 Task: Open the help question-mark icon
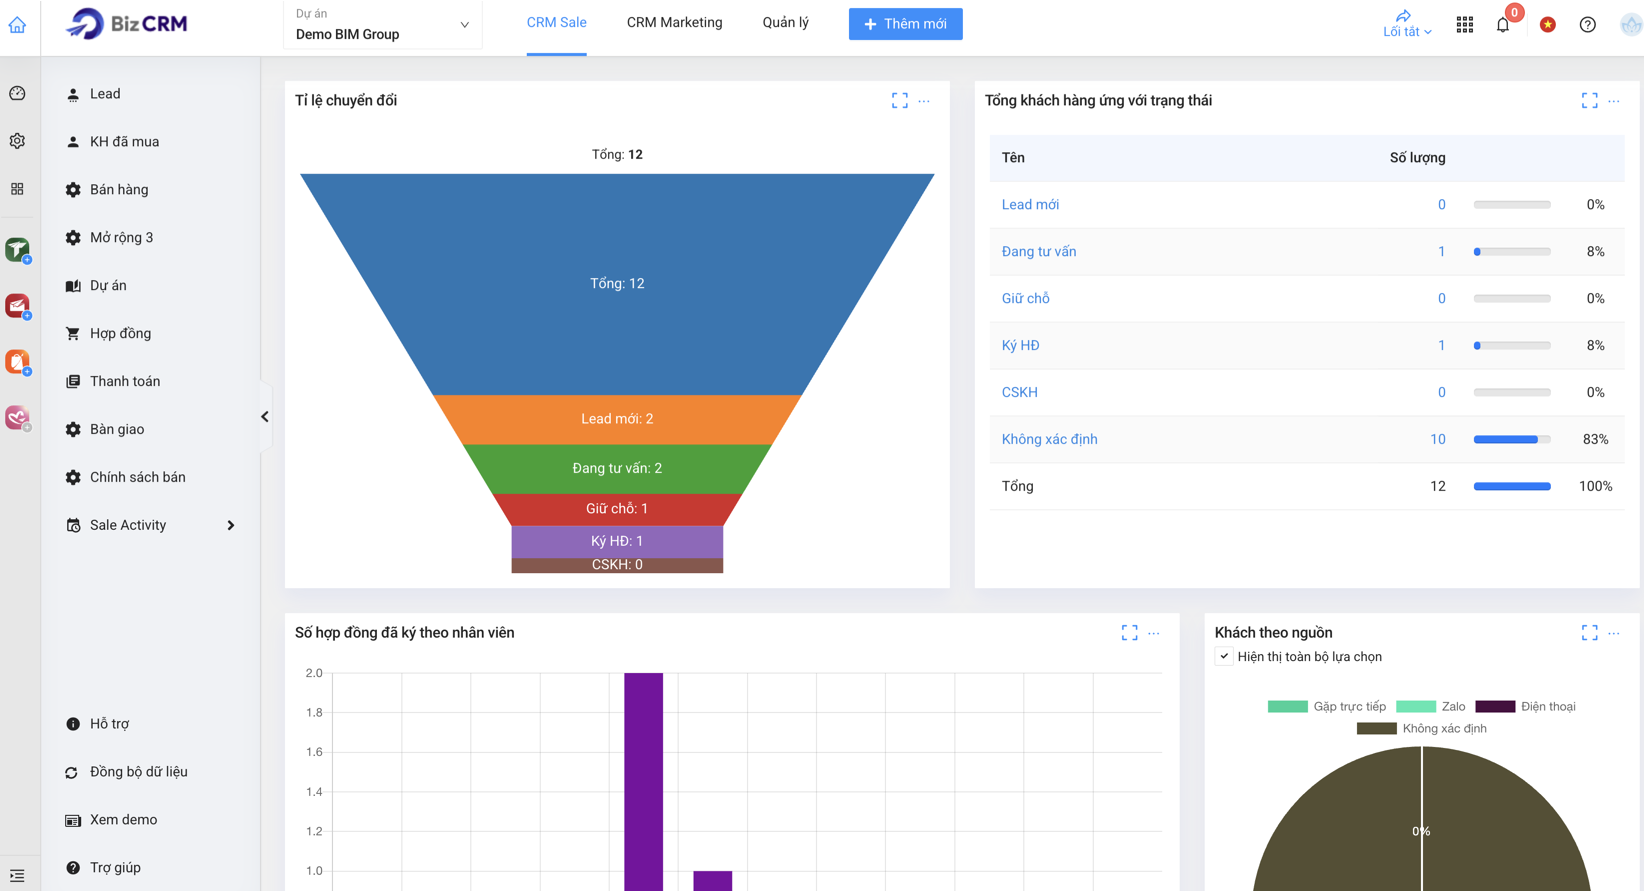pyautogui.click(x=1588, y=25)
